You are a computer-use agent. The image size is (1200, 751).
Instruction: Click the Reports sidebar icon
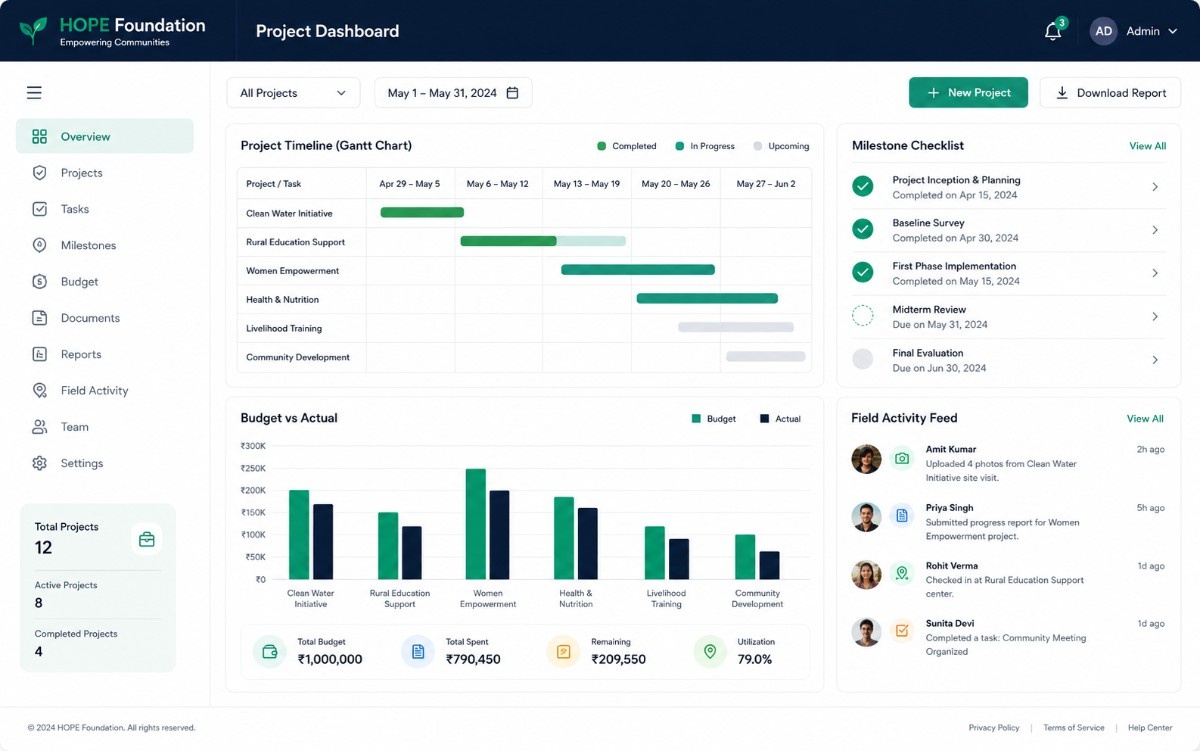tap(40, 354)
